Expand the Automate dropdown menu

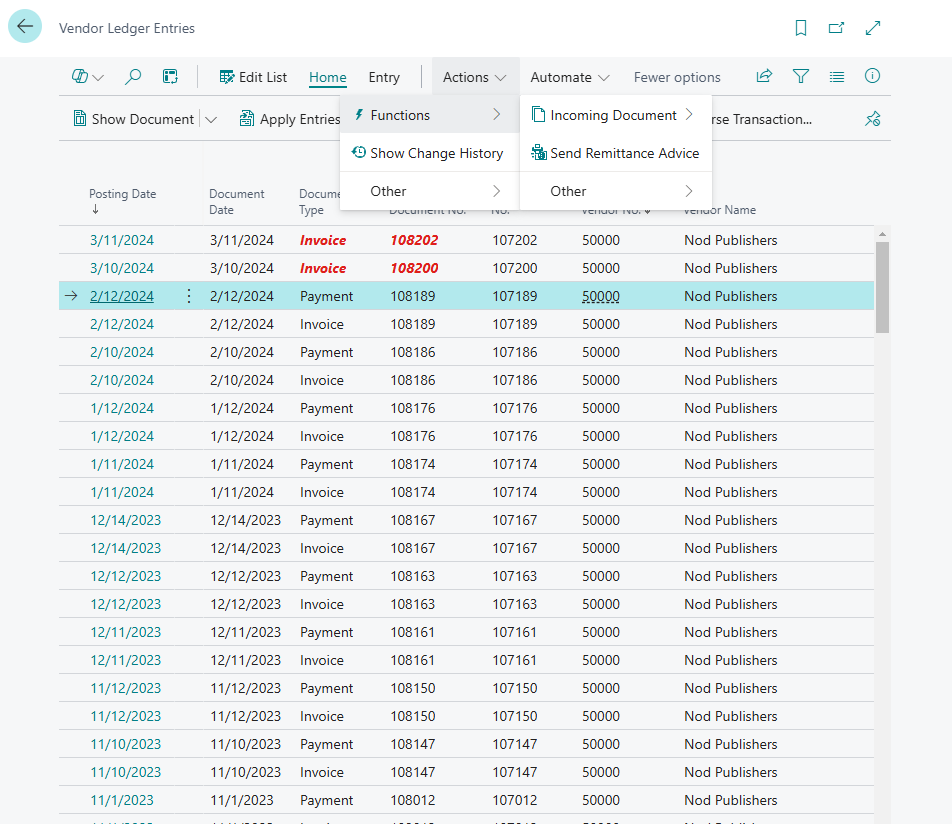coord(570,77)
